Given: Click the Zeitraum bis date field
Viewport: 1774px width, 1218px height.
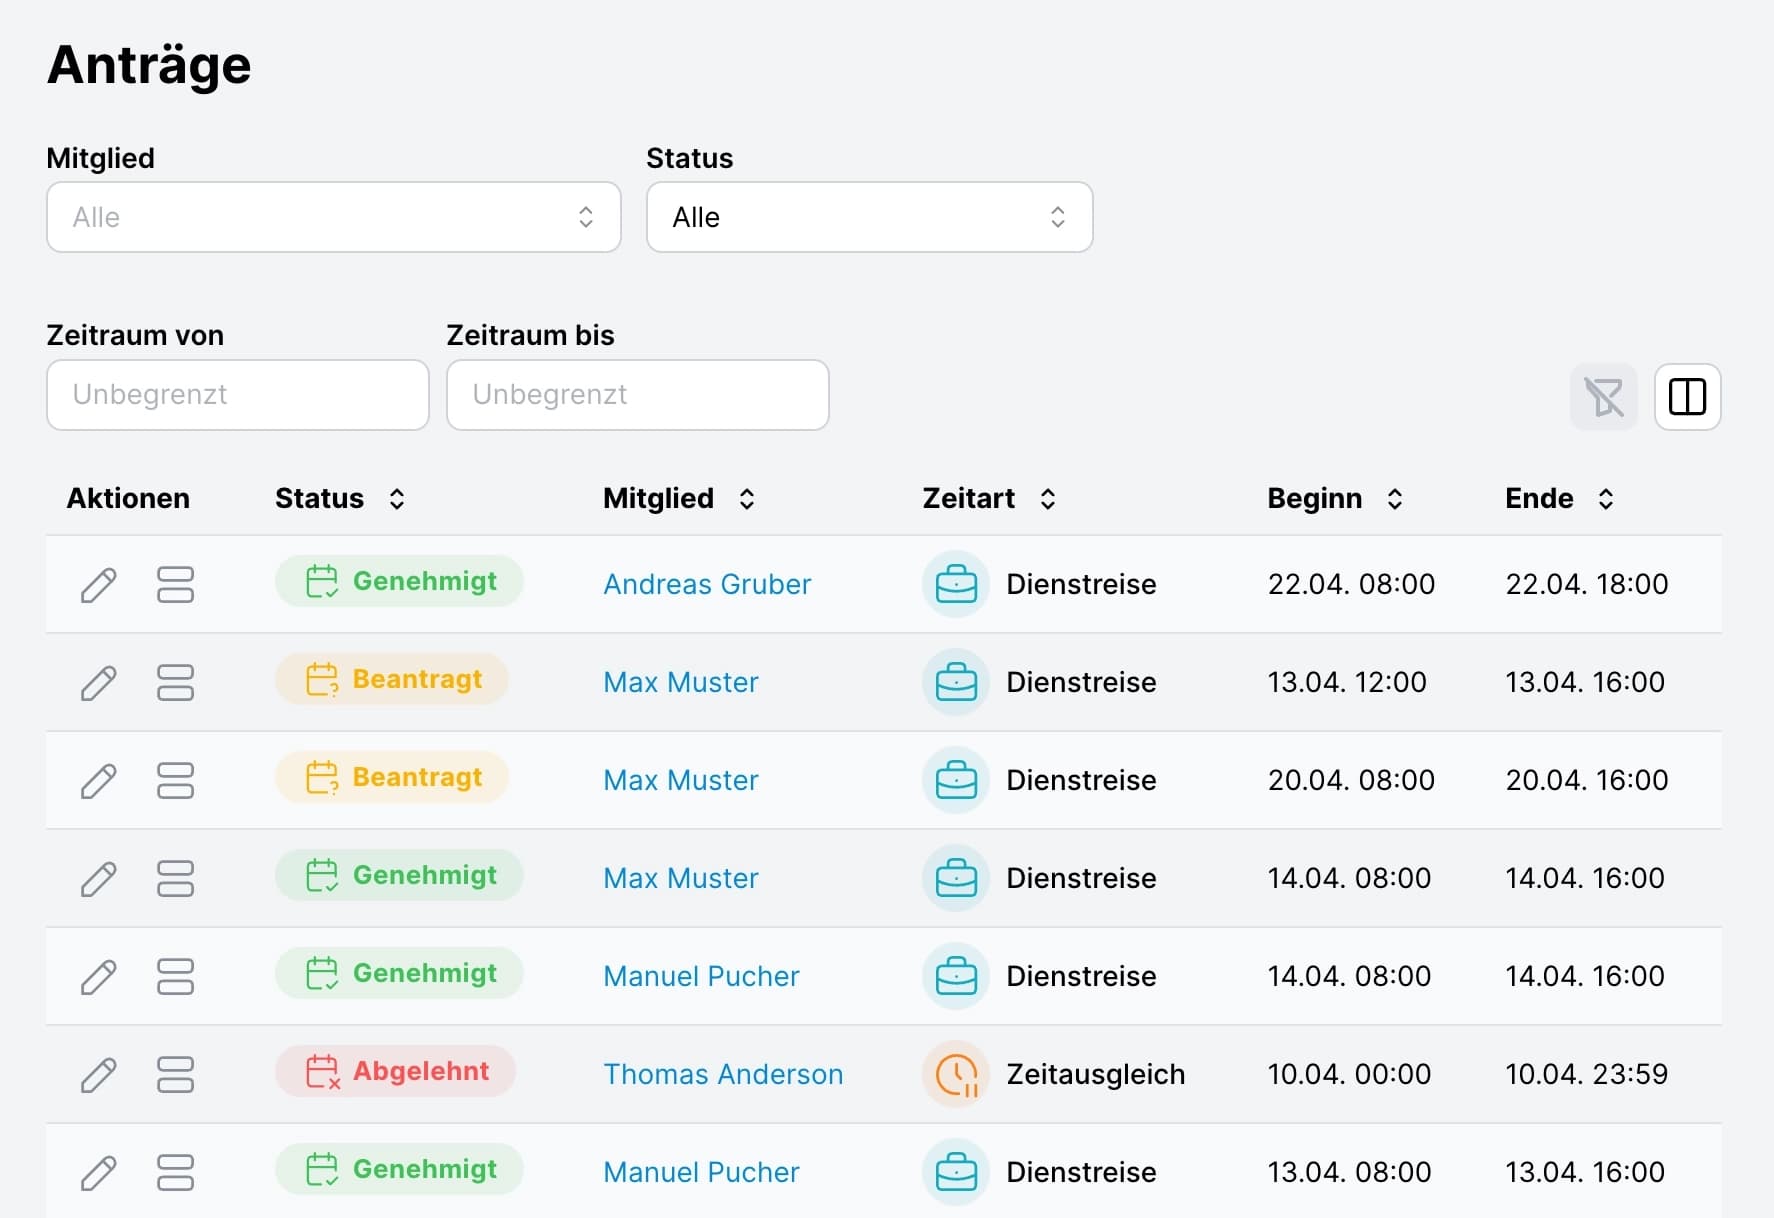Looking at the screenshot, I should tap(638, 395).
